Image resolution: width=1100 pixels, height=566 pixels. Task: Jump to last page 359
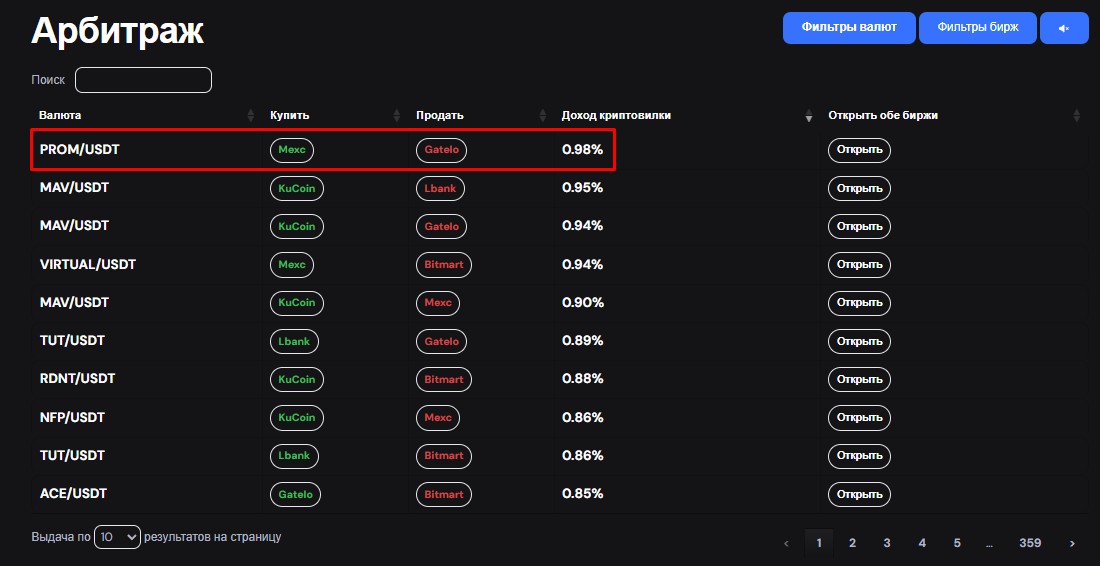[1030, 543]
